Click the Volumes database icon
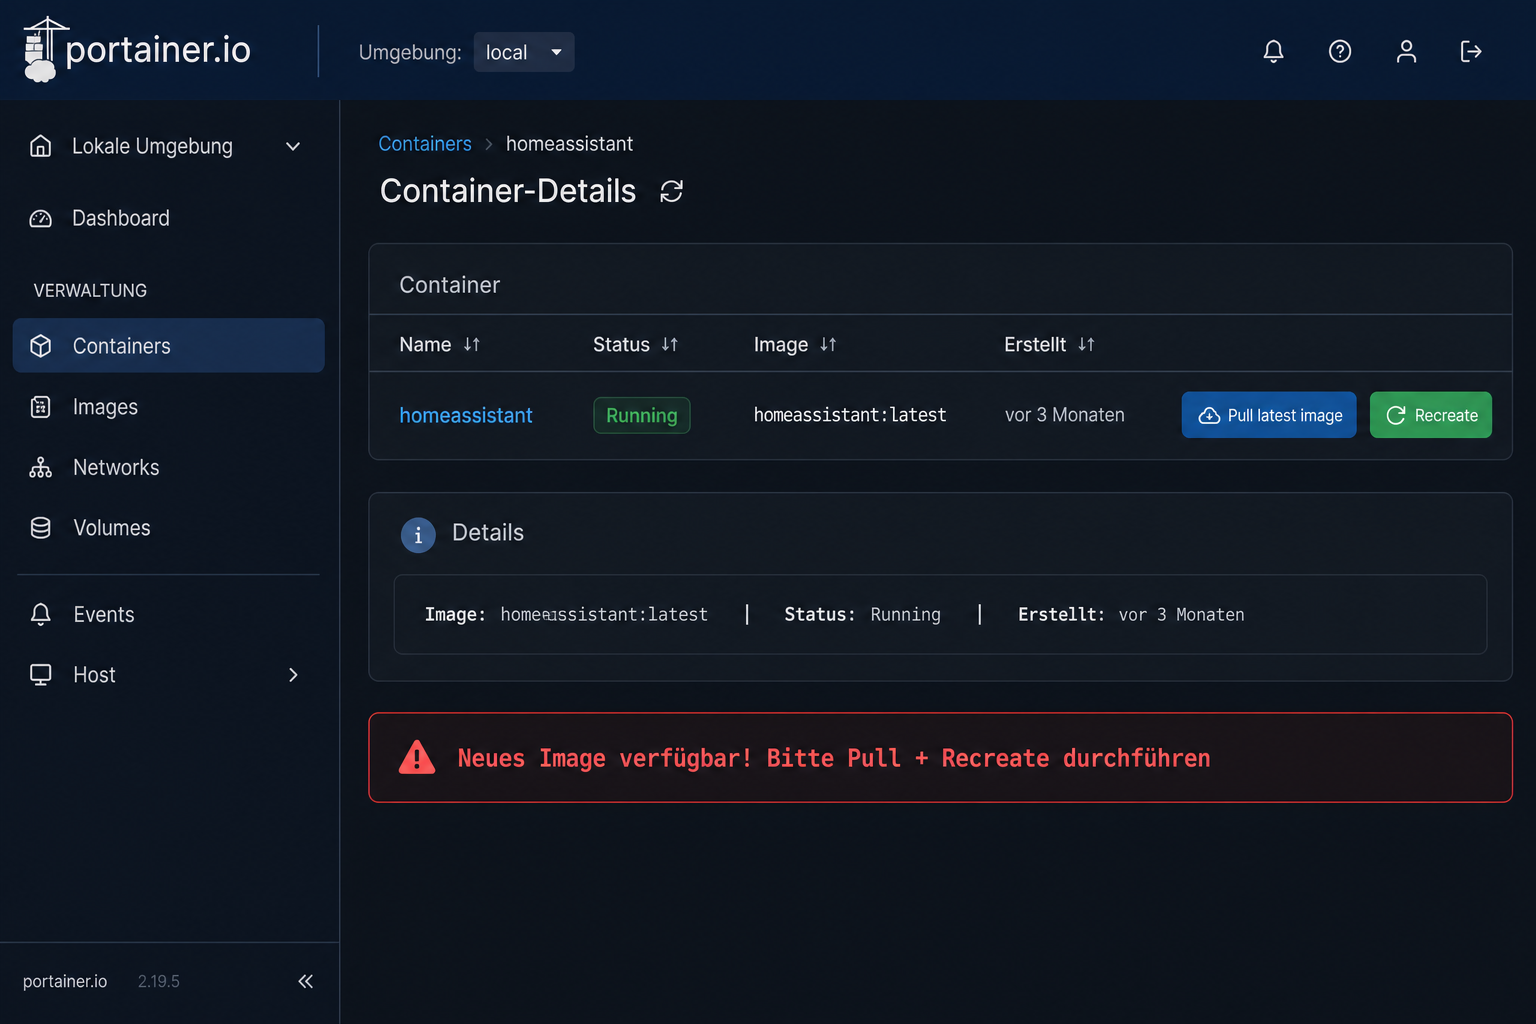Screen dimensions: 1536x1024 click(x=41, y=528)
